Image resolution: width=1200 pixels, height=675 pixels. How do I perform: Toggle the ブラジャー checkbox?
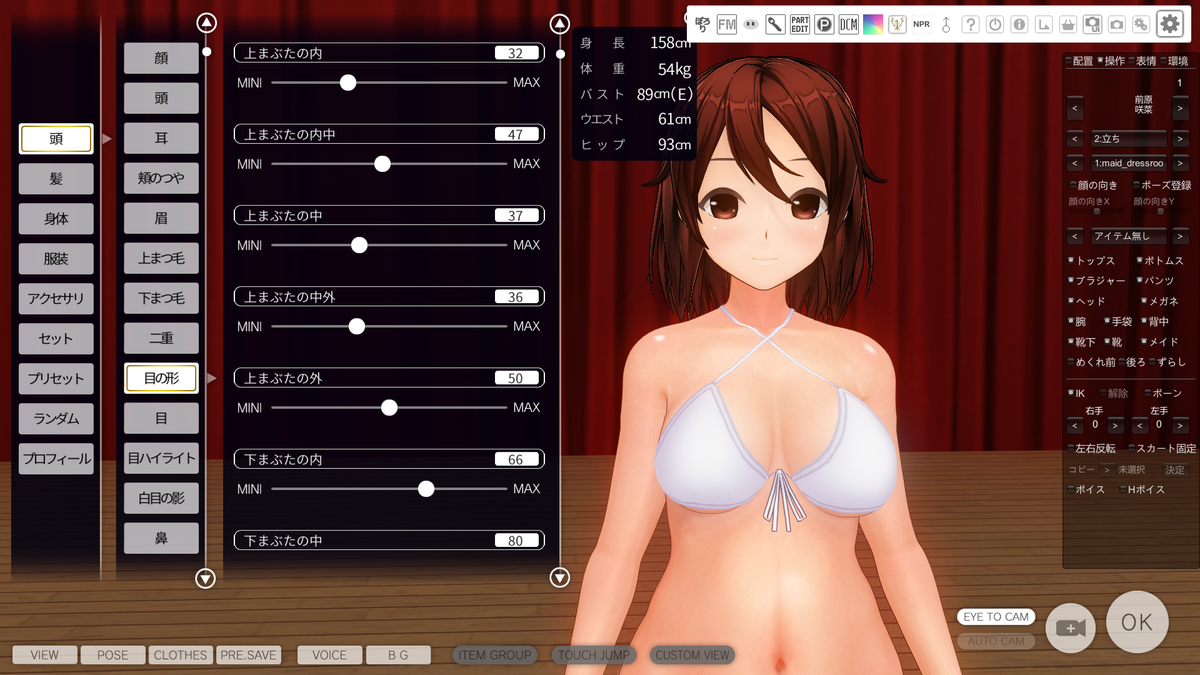pyautogui.click(x=1071, y=281)
